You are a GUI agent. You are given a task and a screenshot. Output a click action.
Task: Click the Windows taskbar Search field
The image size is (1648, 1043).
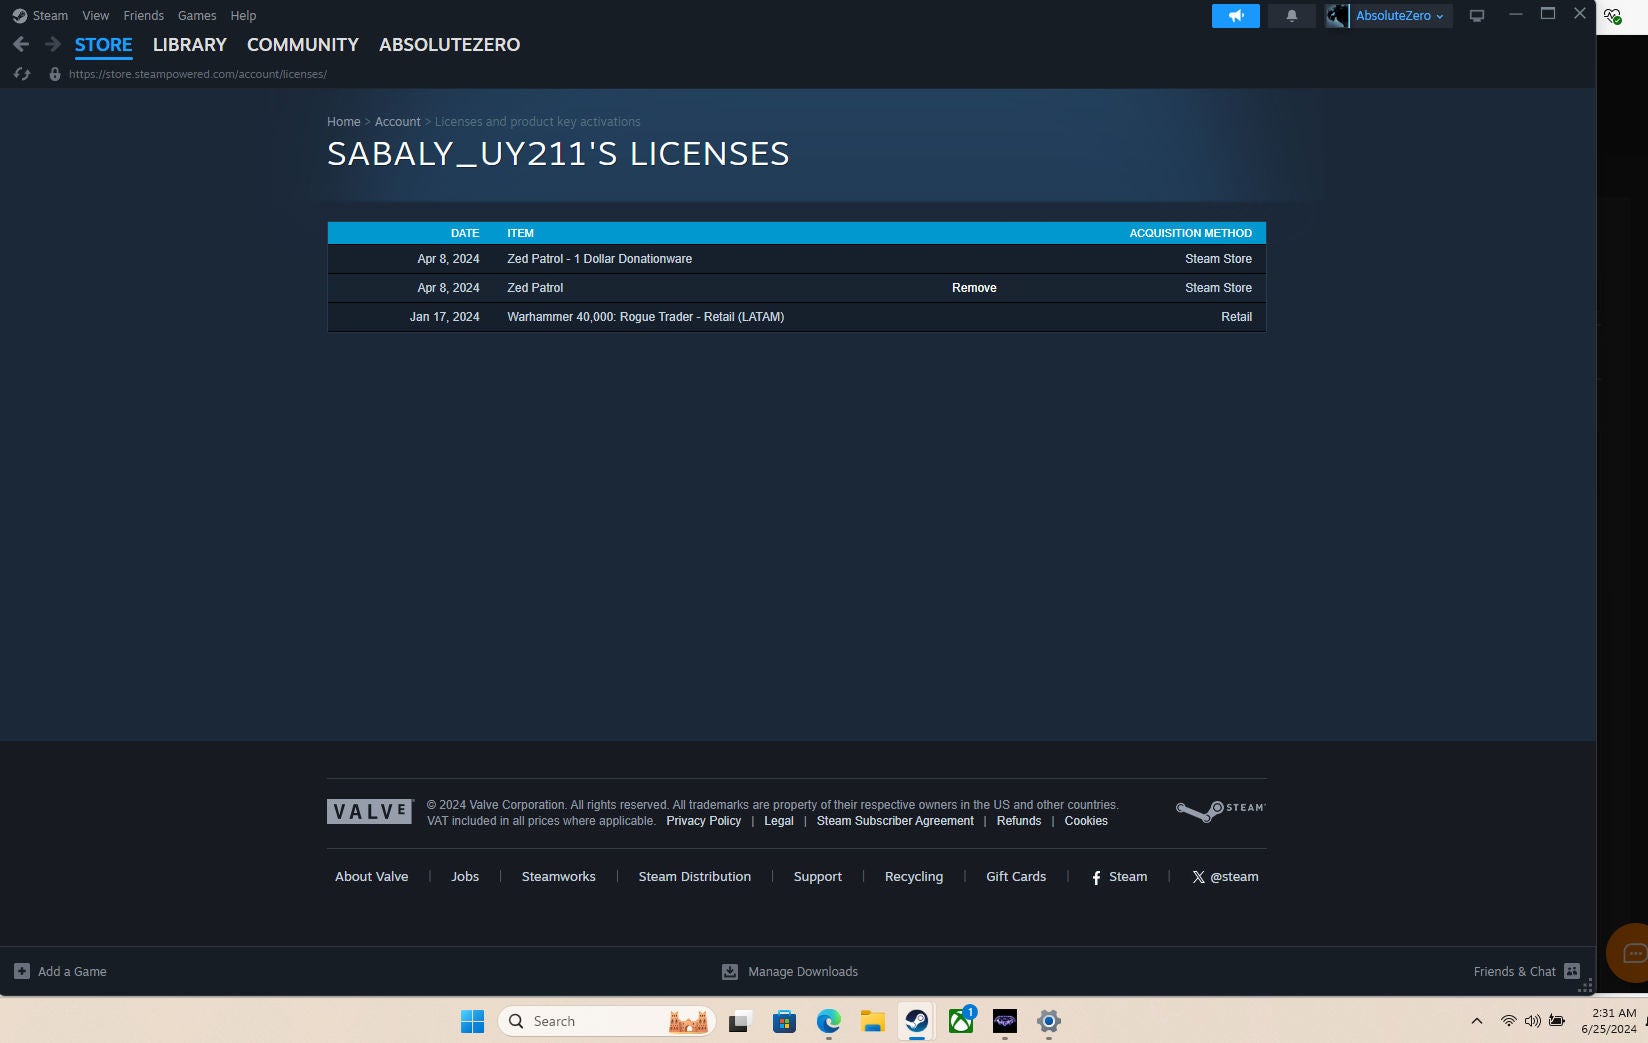590,1021
